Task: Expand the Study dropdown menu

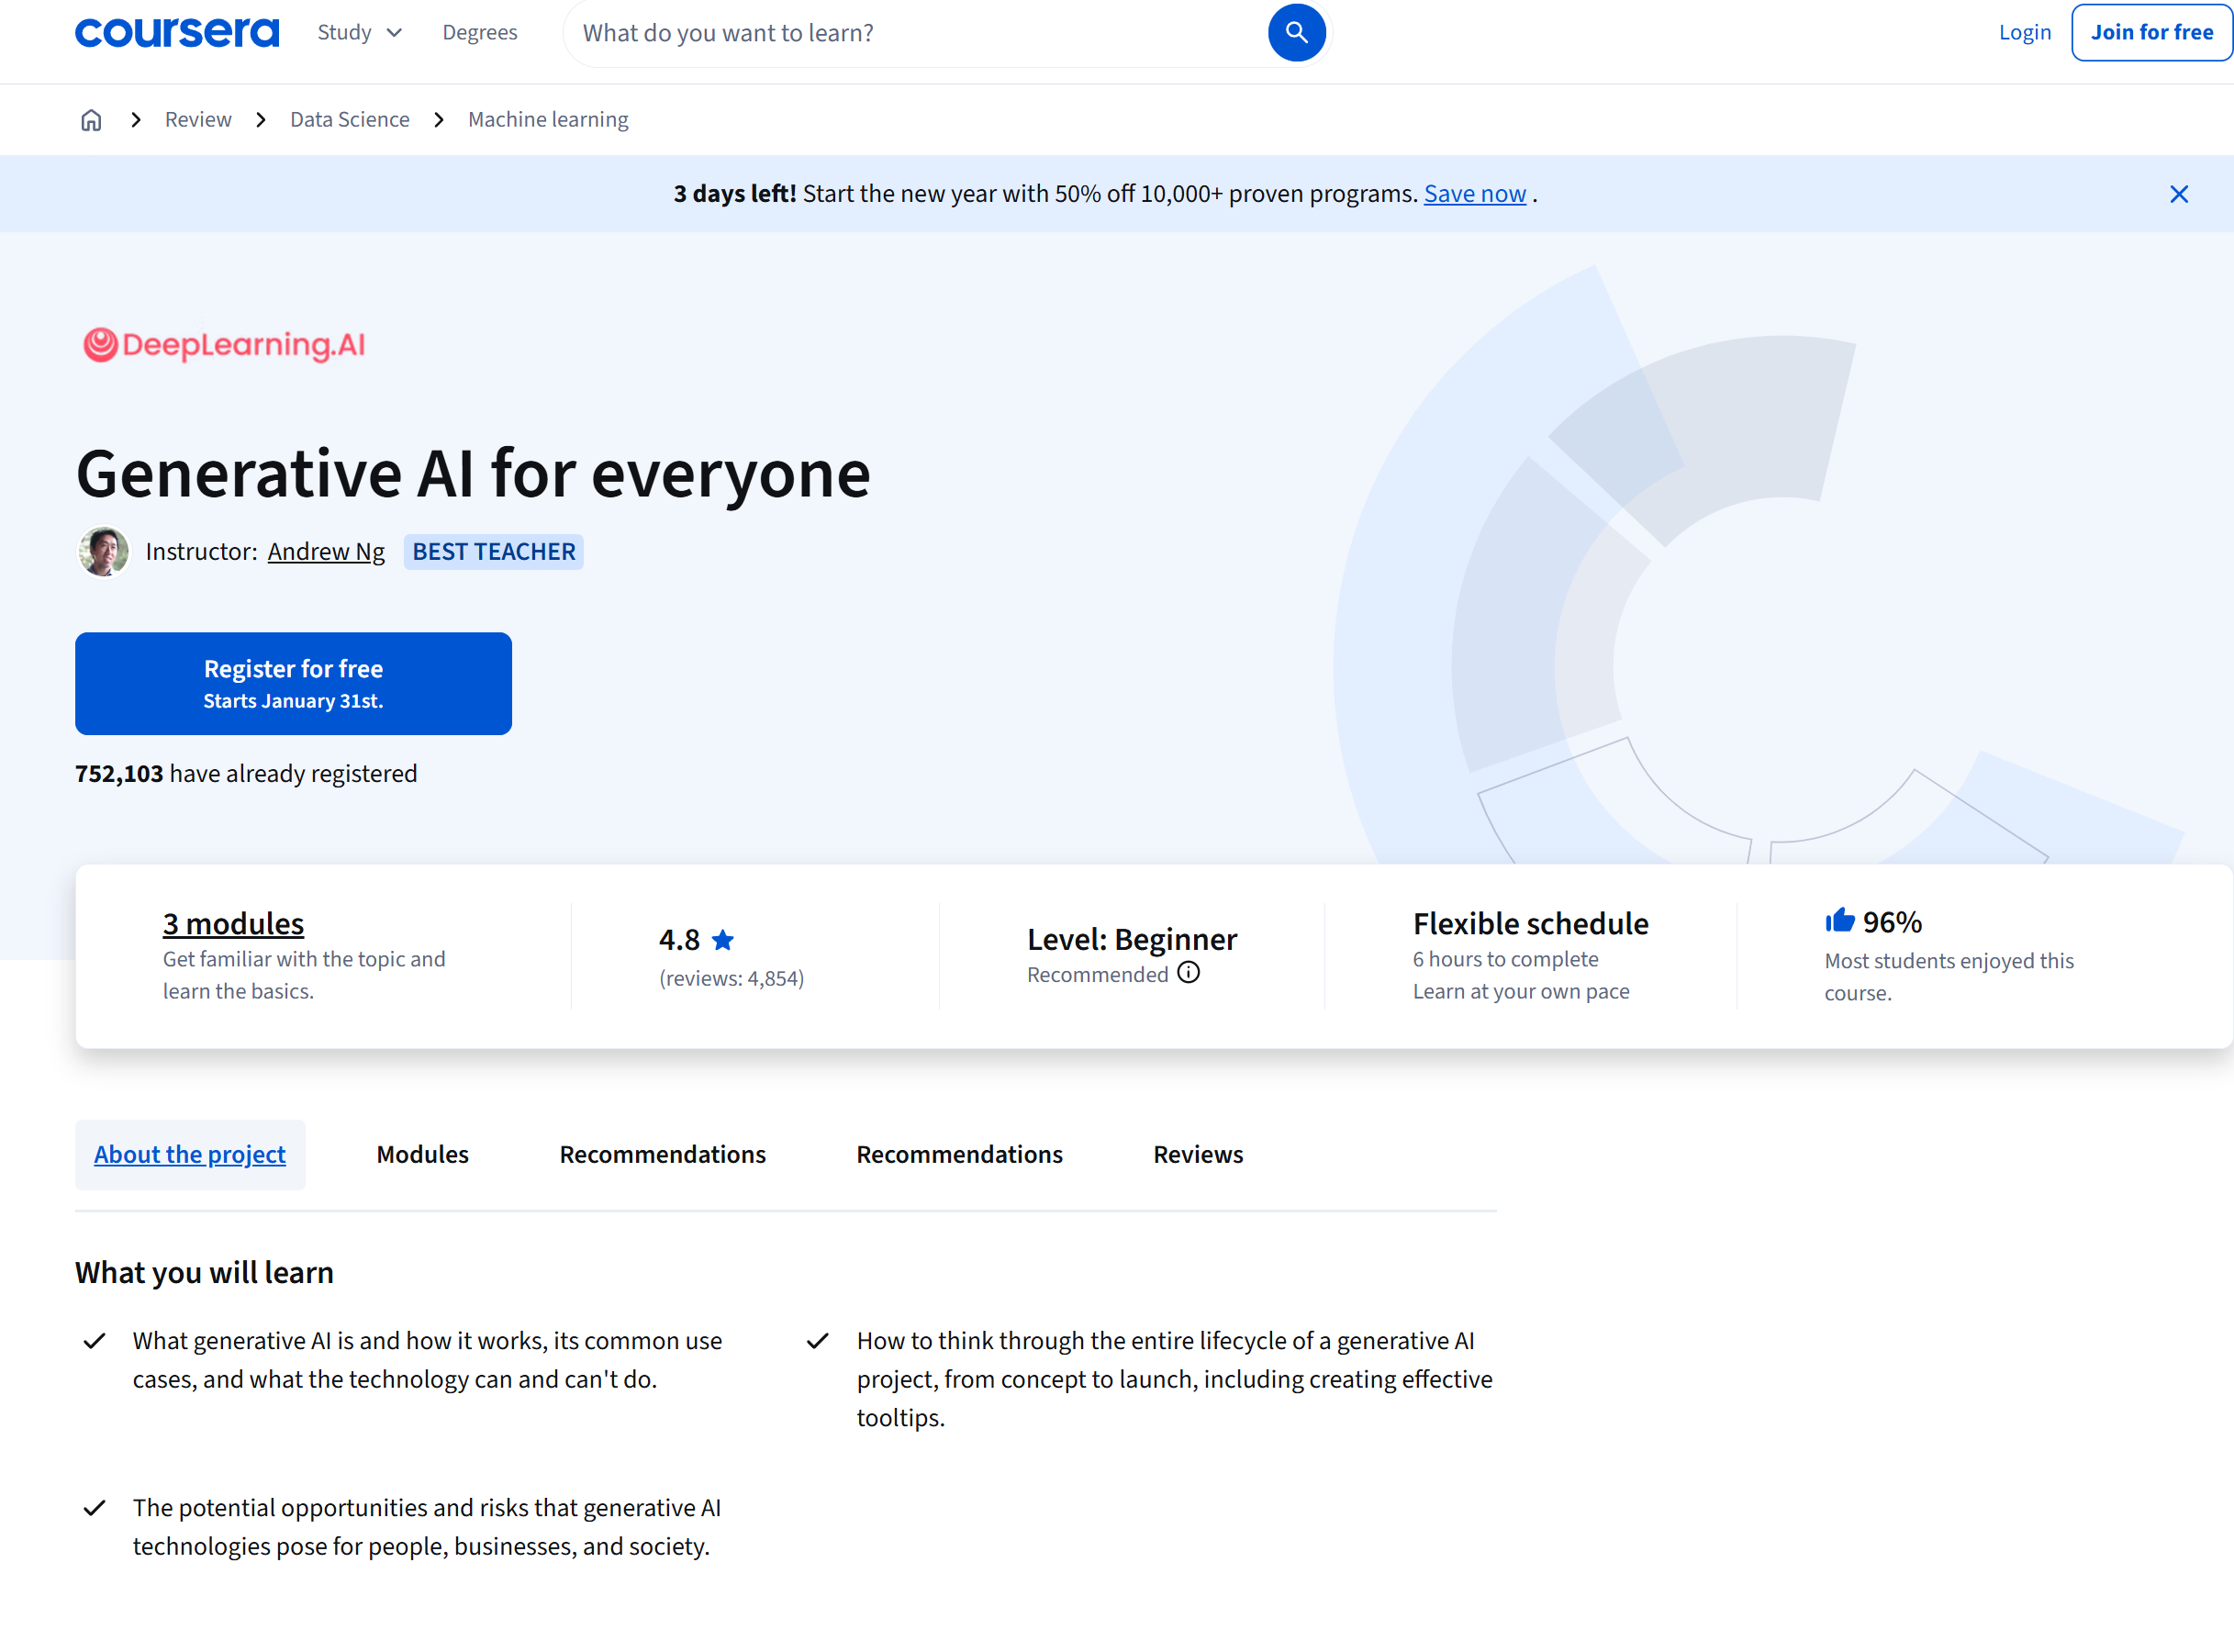Action: 359,33
